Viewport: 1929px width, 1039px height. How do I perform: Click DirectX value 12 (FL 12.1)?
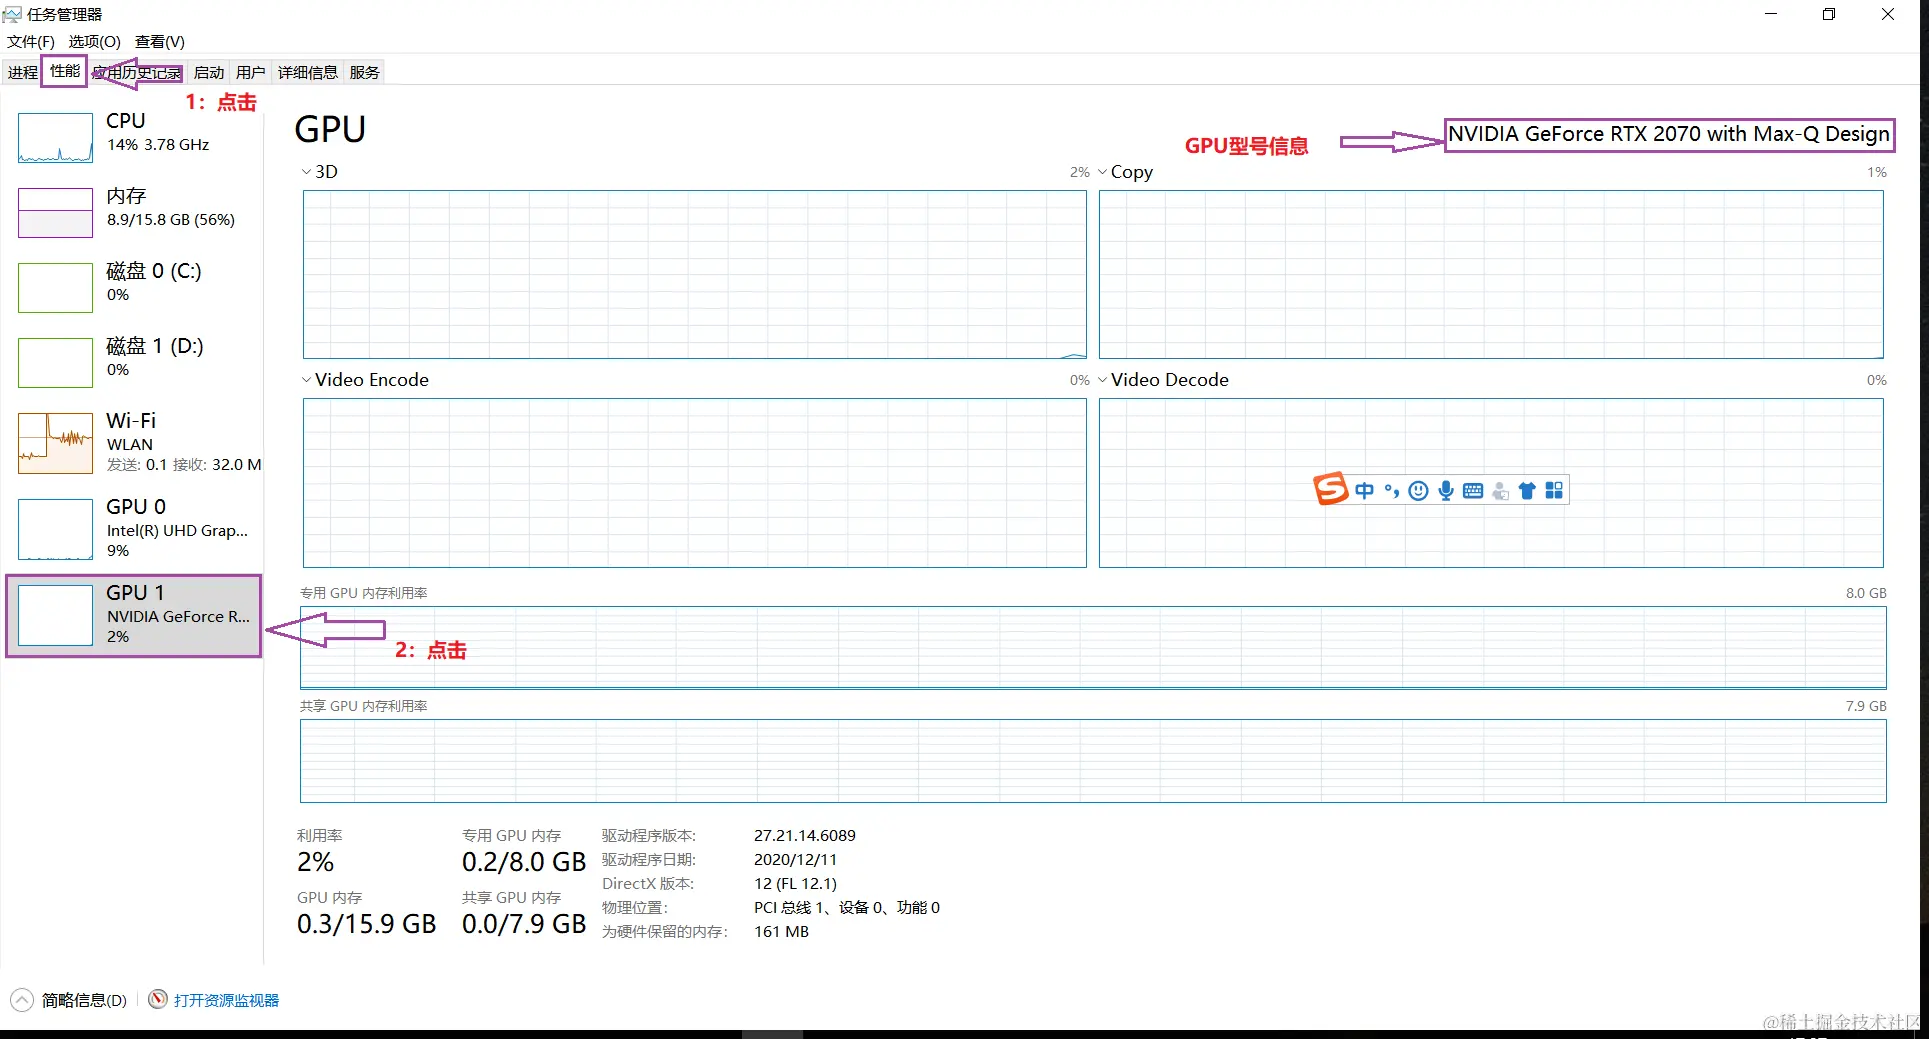tap(796, 883)
